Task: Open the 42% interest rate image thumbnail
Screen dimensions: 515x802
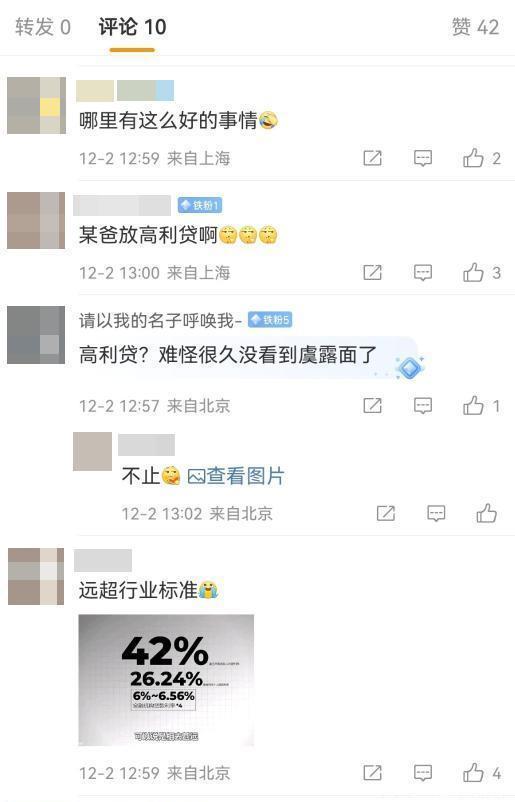Action: click(x=166, y=680)
